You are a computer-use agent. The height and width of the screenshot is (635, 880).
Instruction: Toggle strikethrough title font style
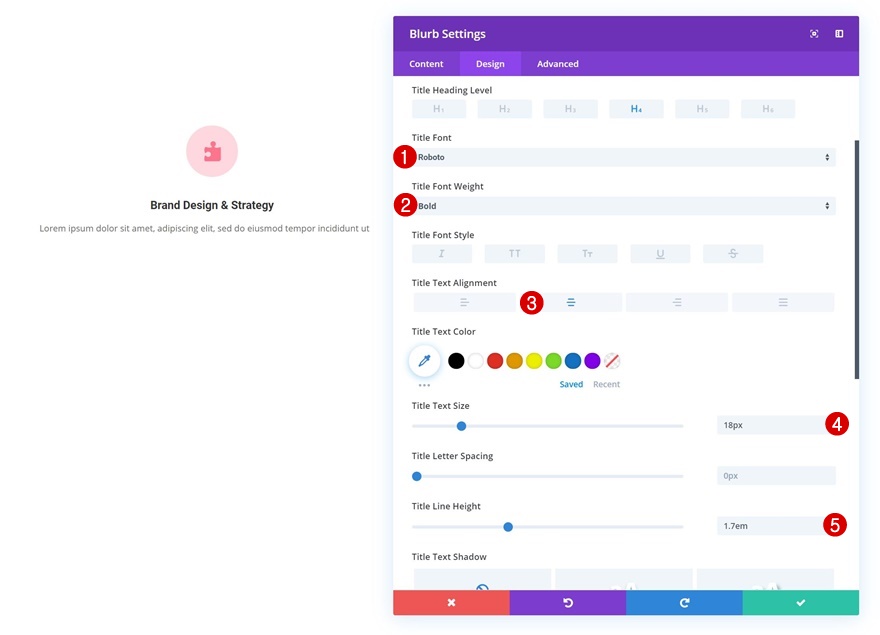tap(733, 254)
